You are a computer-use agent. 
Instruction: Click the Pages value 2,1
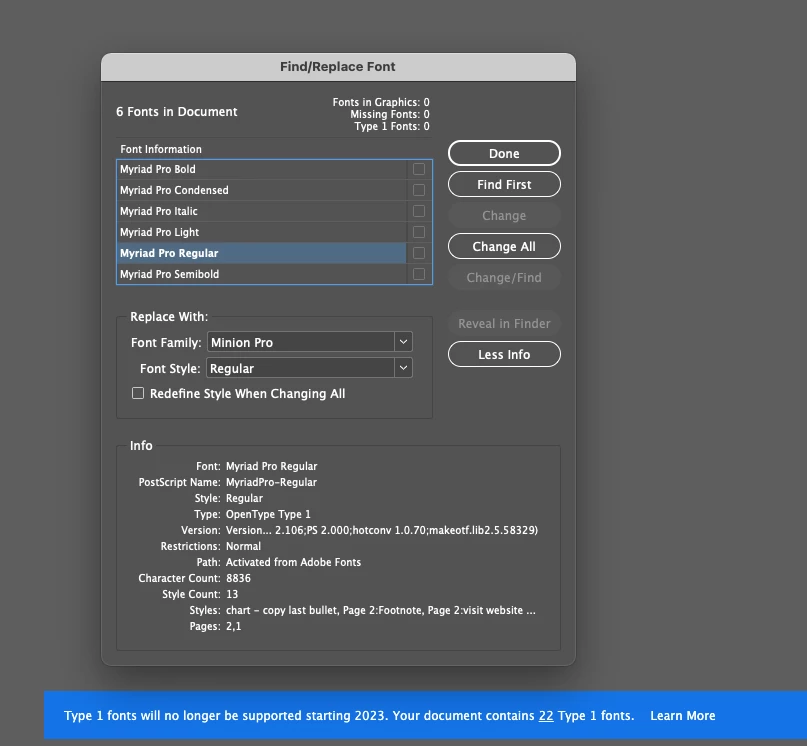click(x=233, y=626)
